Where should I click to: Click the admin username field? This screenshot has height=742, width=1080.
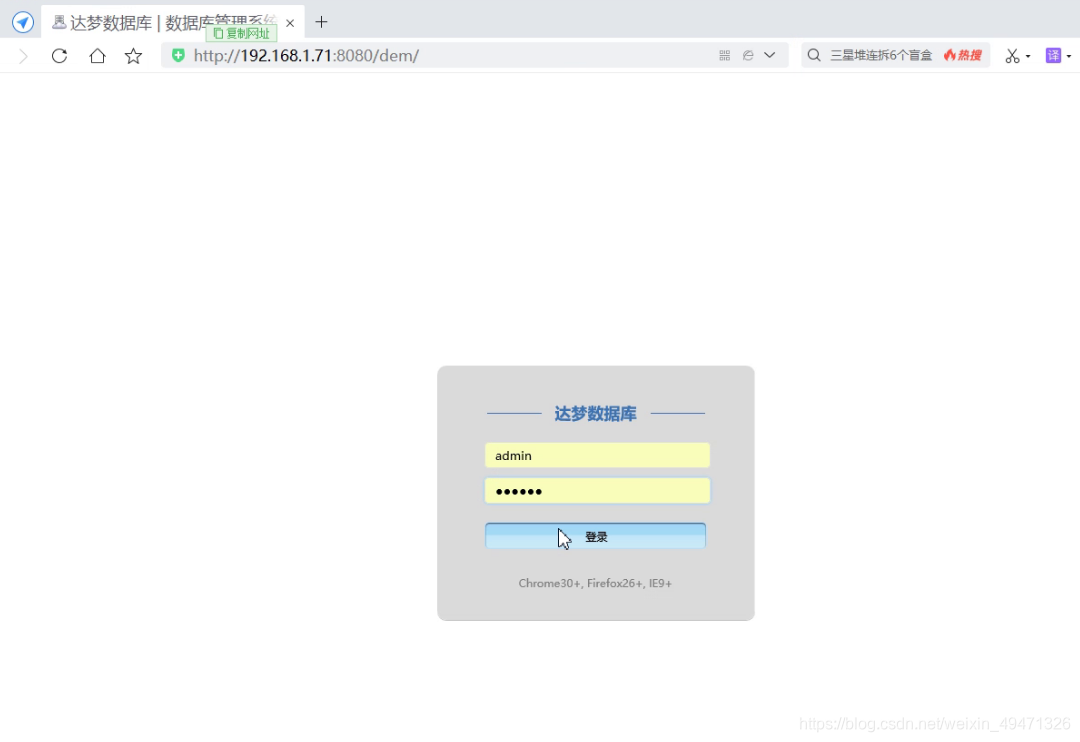(x=597, y=455)
